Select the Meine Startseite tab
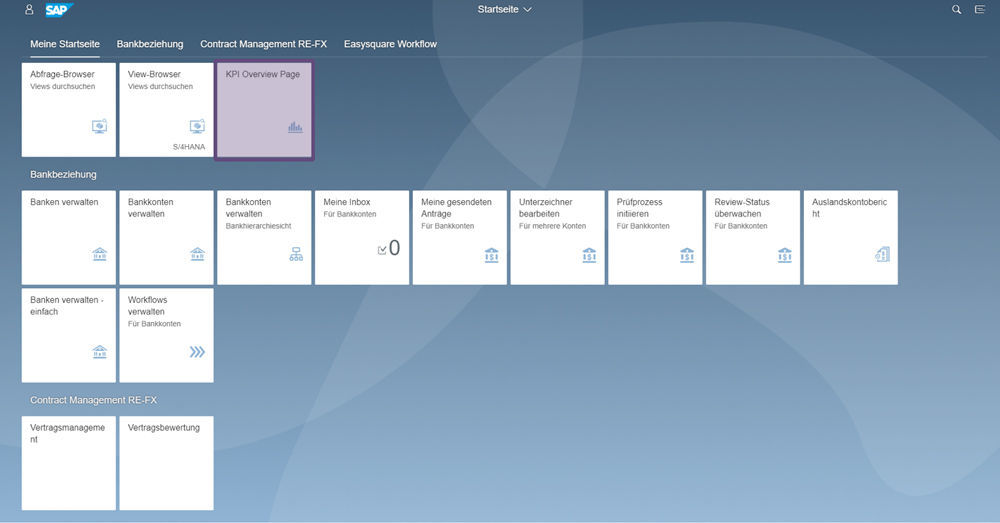Screen dimensions: 1000x523 (x=65, y=44)
